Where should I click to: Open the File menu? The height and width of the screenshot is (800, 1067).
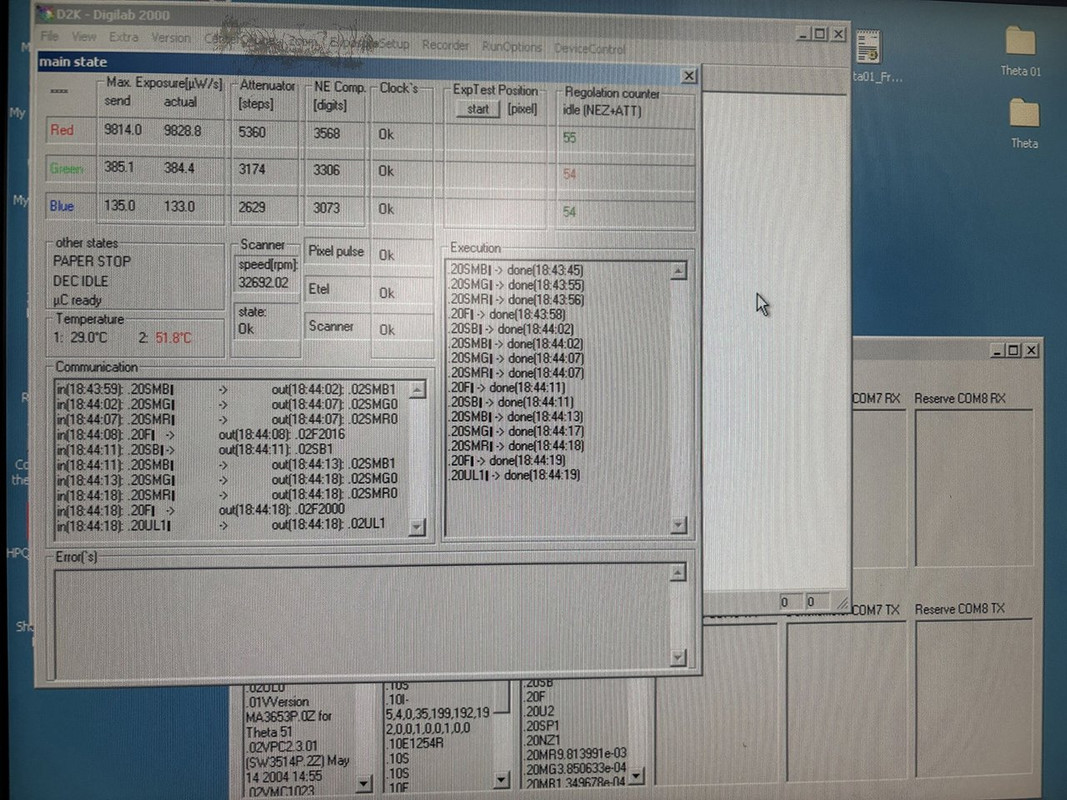point(49,36)
